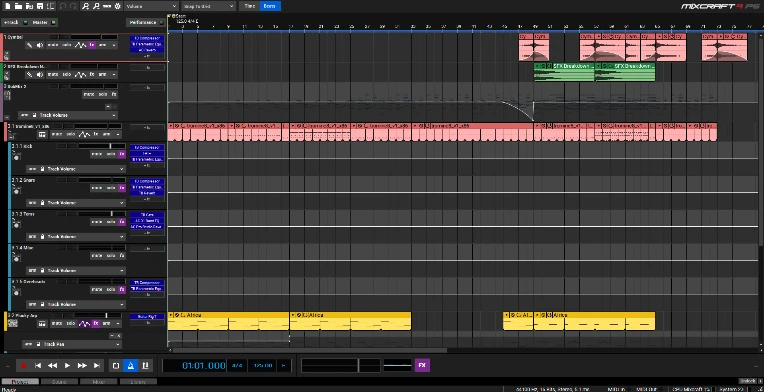Rewind to start with the transport button
The image size is (764, 392).
[38, 365]
